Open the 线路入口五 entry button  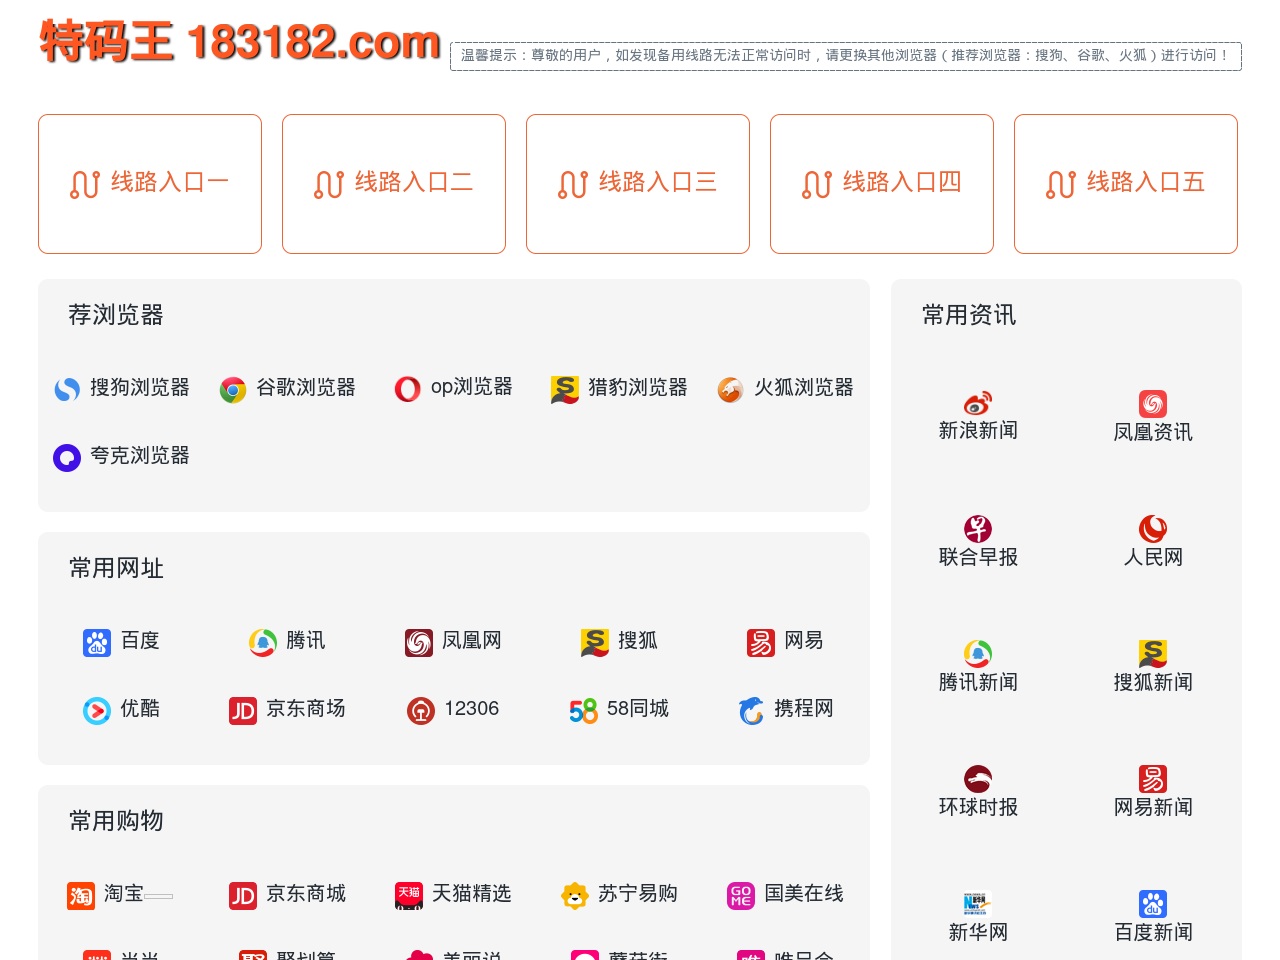pyautogui.click(x=1126, y=184)
